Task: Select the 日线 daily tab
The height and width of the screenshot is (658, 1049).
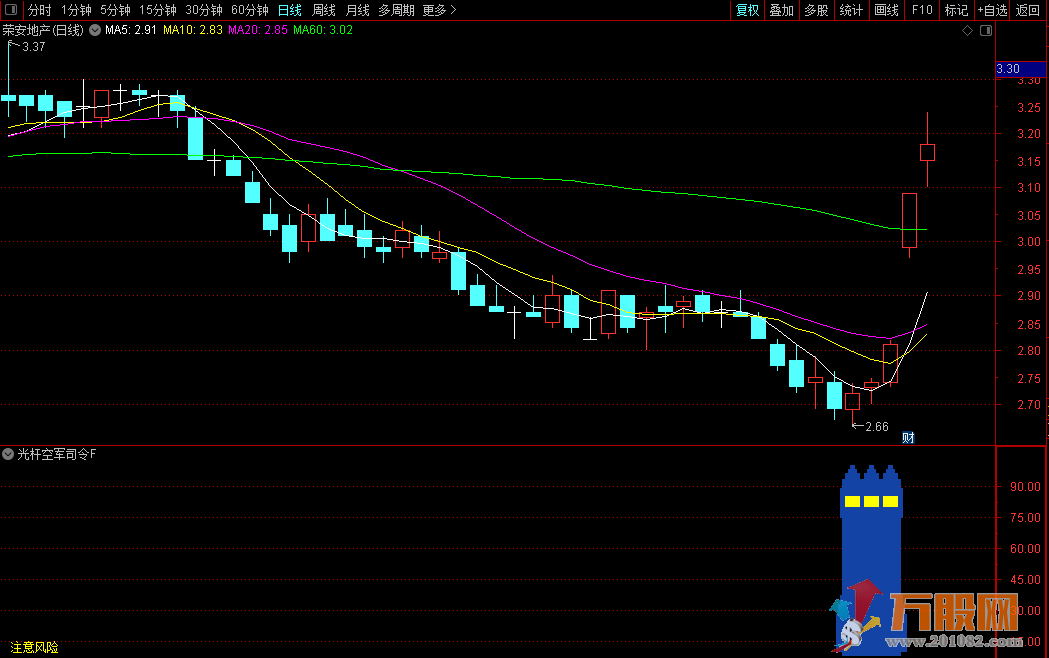Action: 290,10
